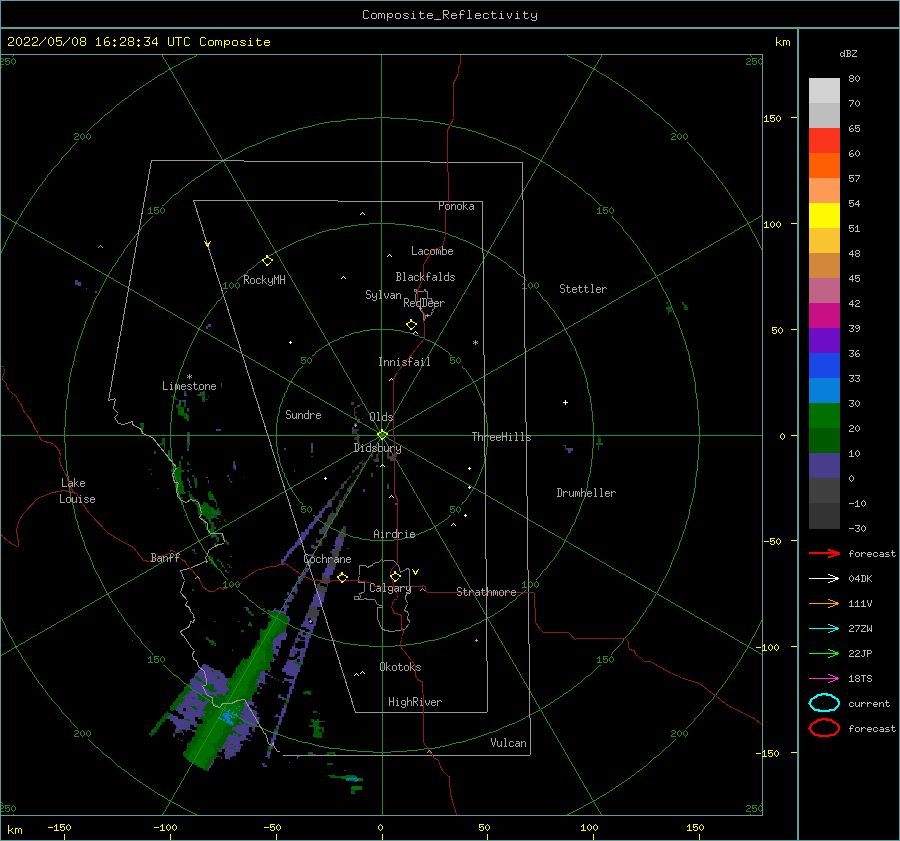Screen dimensions: 900x841
Task: Choose the purple swatch between 39 and 36 dBZ
Action: click(x=824, y=341)
